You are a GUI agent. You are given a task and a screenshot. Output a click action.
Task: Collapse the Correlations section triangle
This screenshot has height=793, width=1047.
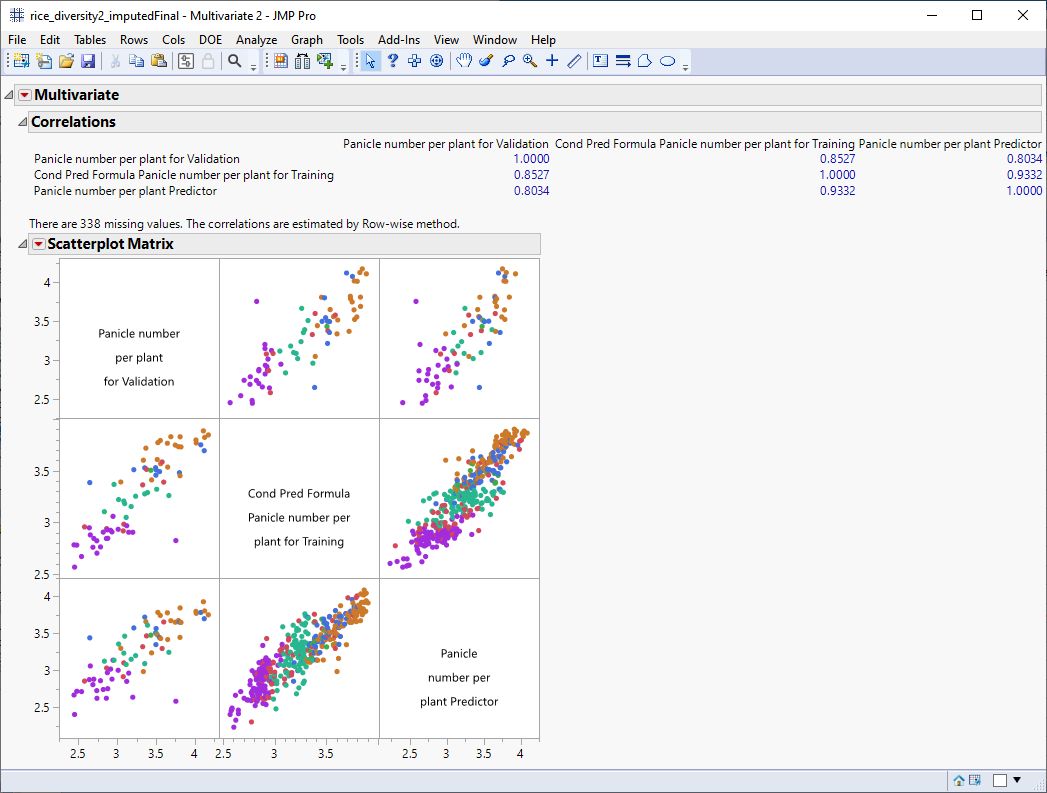pos(22,122)
